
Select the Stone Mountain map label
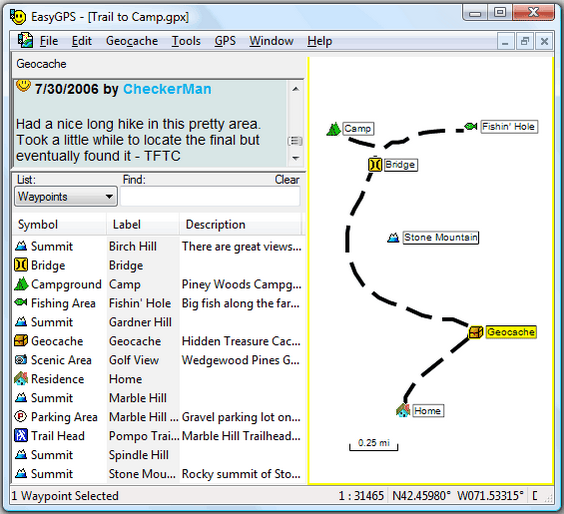tap(441, 237)
